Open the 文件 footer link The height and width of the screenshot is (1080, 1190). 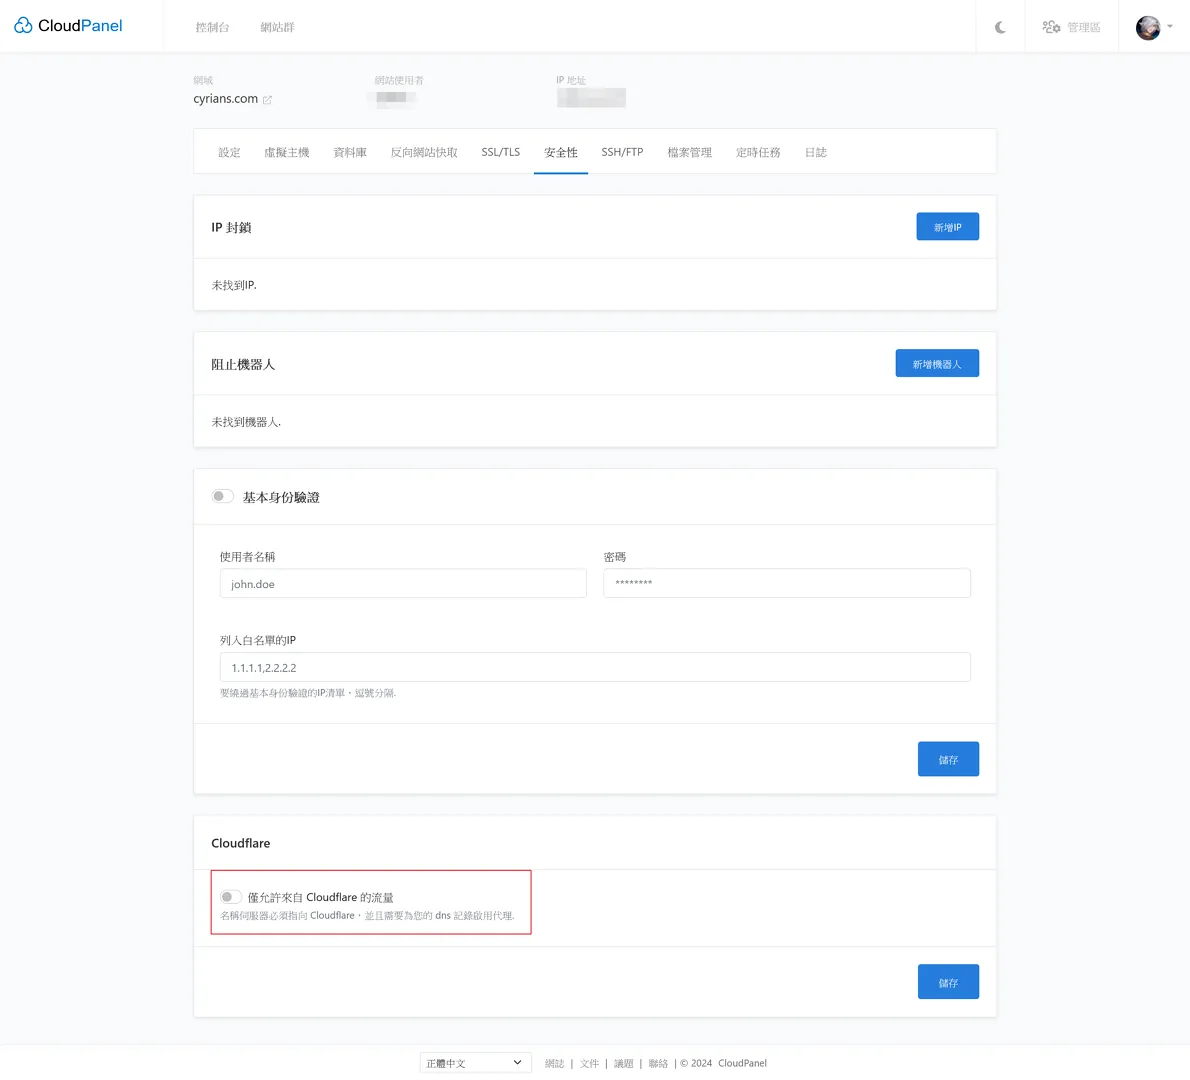[589, 1063]
